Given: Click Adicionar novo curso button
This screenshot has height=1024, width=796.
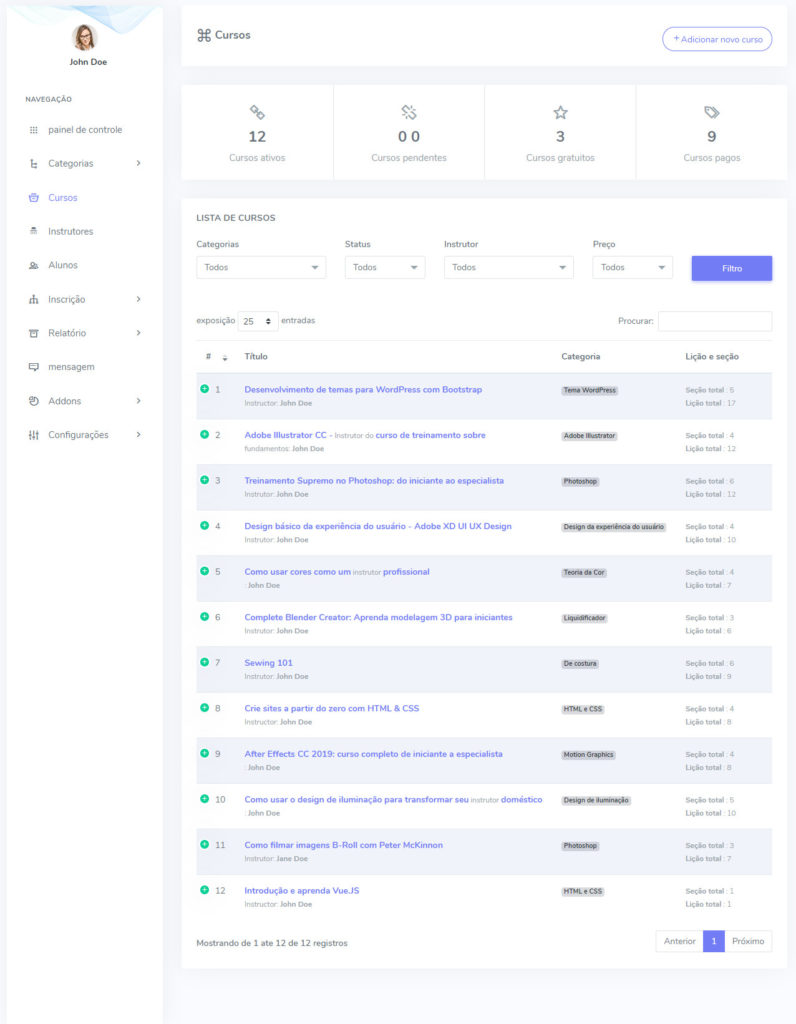Looking at the screenshot, I should pyautogui.click(x=717, y=39).
